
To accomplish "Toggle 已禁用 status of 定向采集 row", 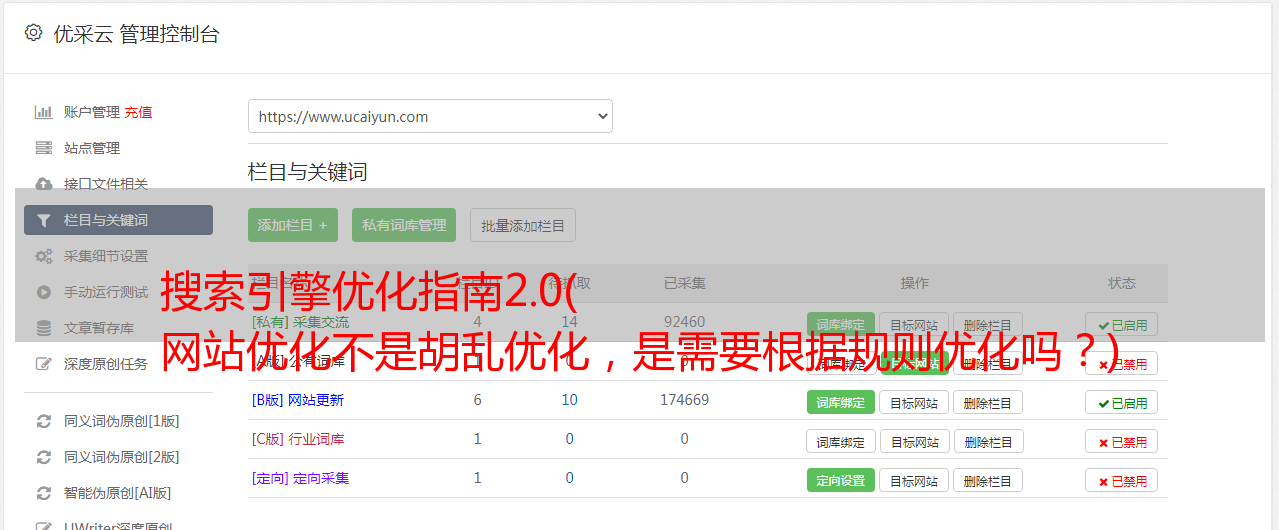I will click(1122, 480).
